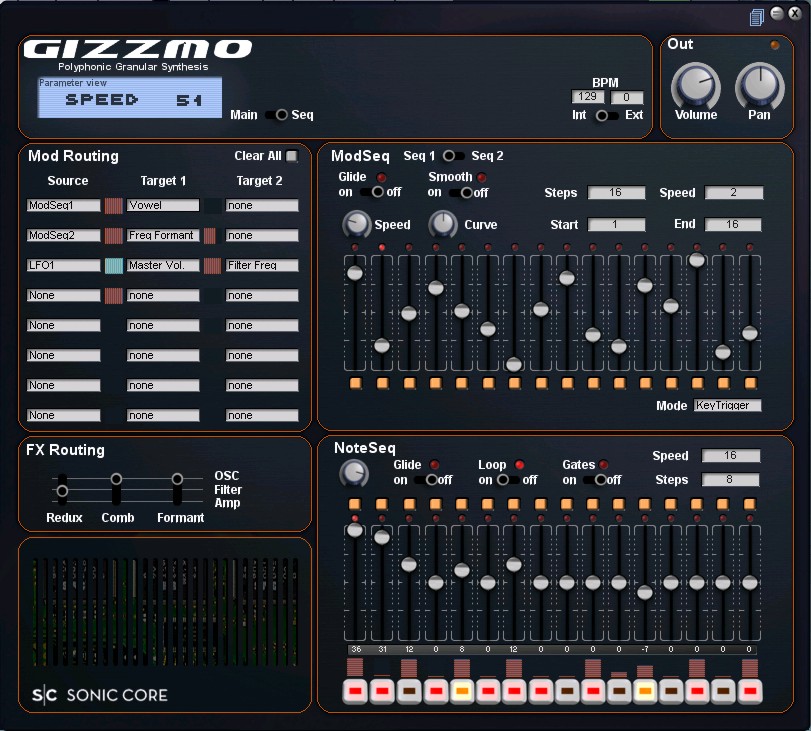811x731 pixels.
Task: Click the NoteSeq step pad under value 36
Action: (x=355, y=691)
